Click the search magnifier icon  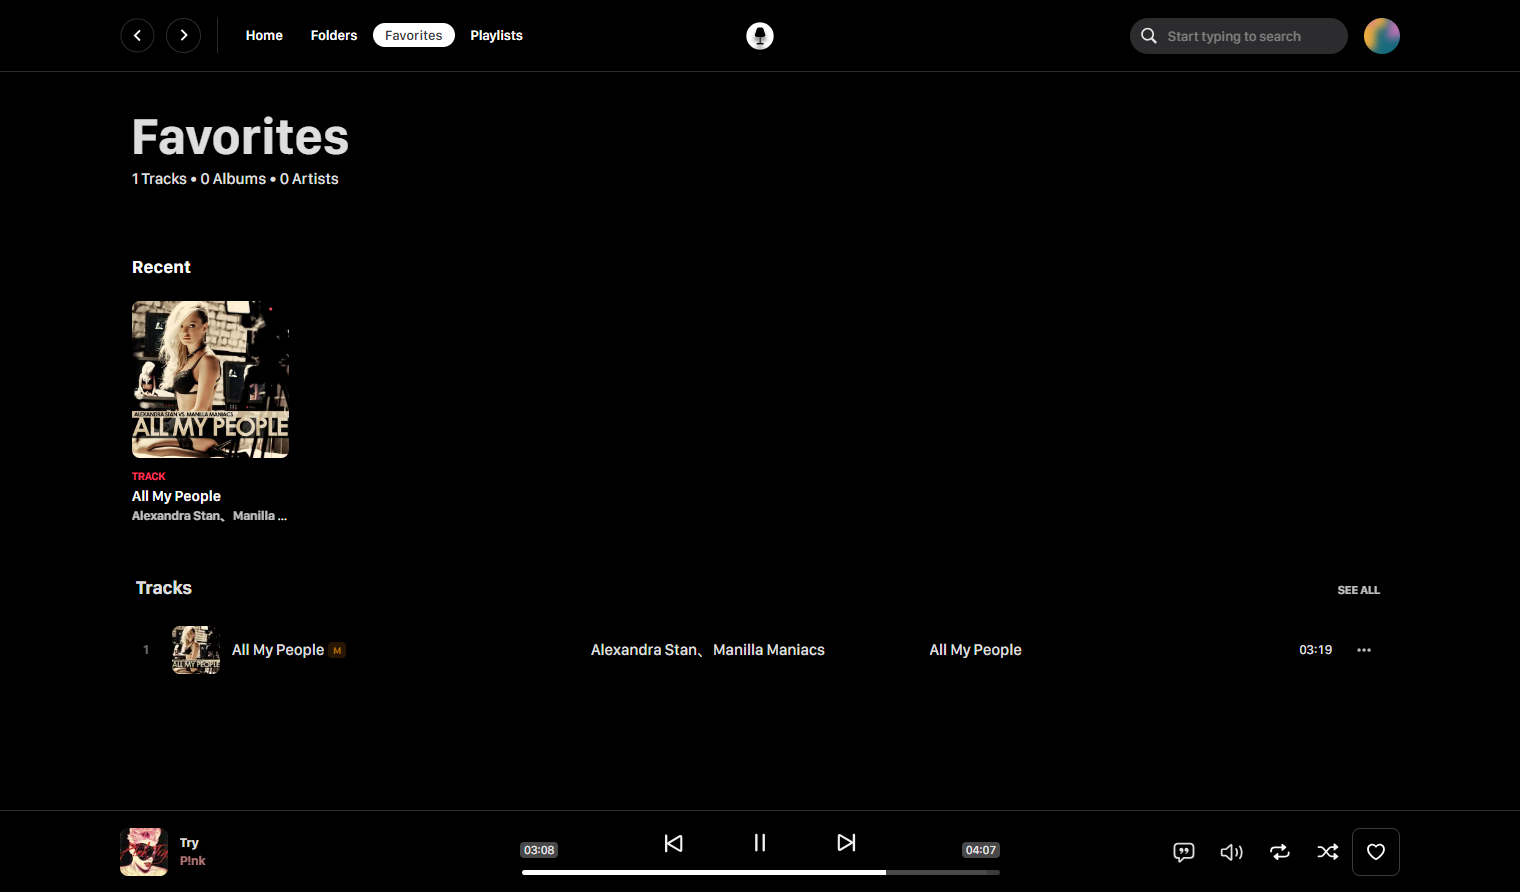[x=1149, y=36]
